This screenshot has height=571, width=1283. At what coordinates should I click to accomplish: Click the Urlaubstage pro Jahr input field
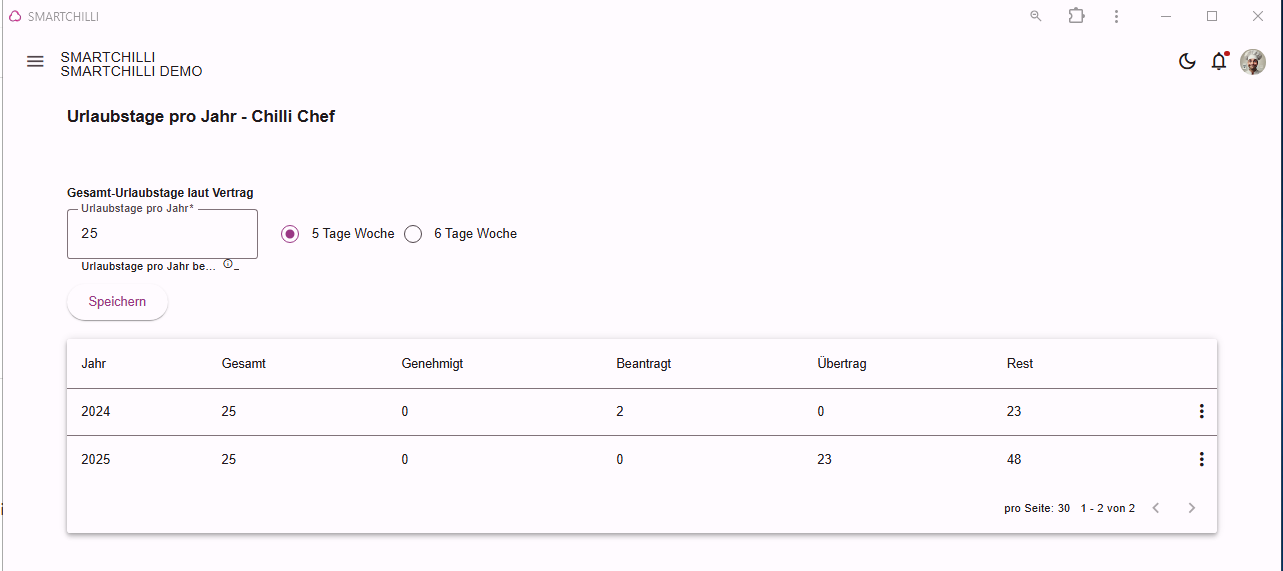tap(162, 234)
